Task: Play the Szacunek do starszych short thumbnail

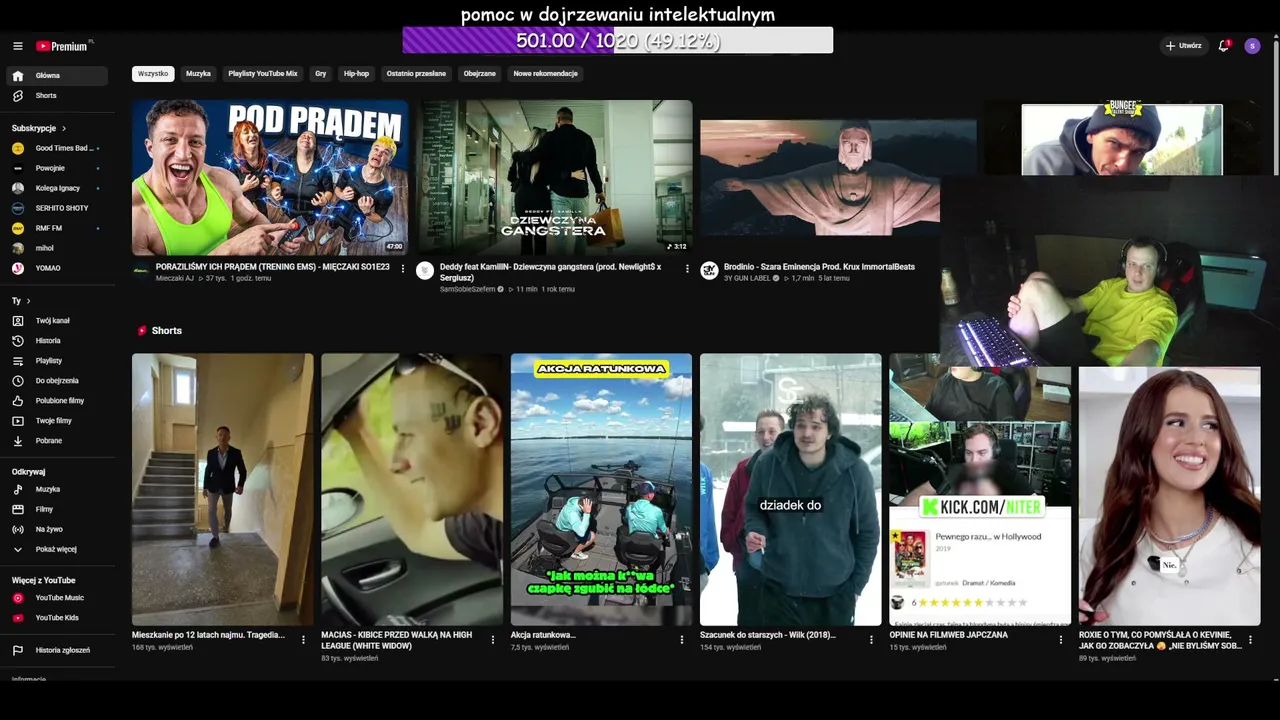Action: (791, 490)
